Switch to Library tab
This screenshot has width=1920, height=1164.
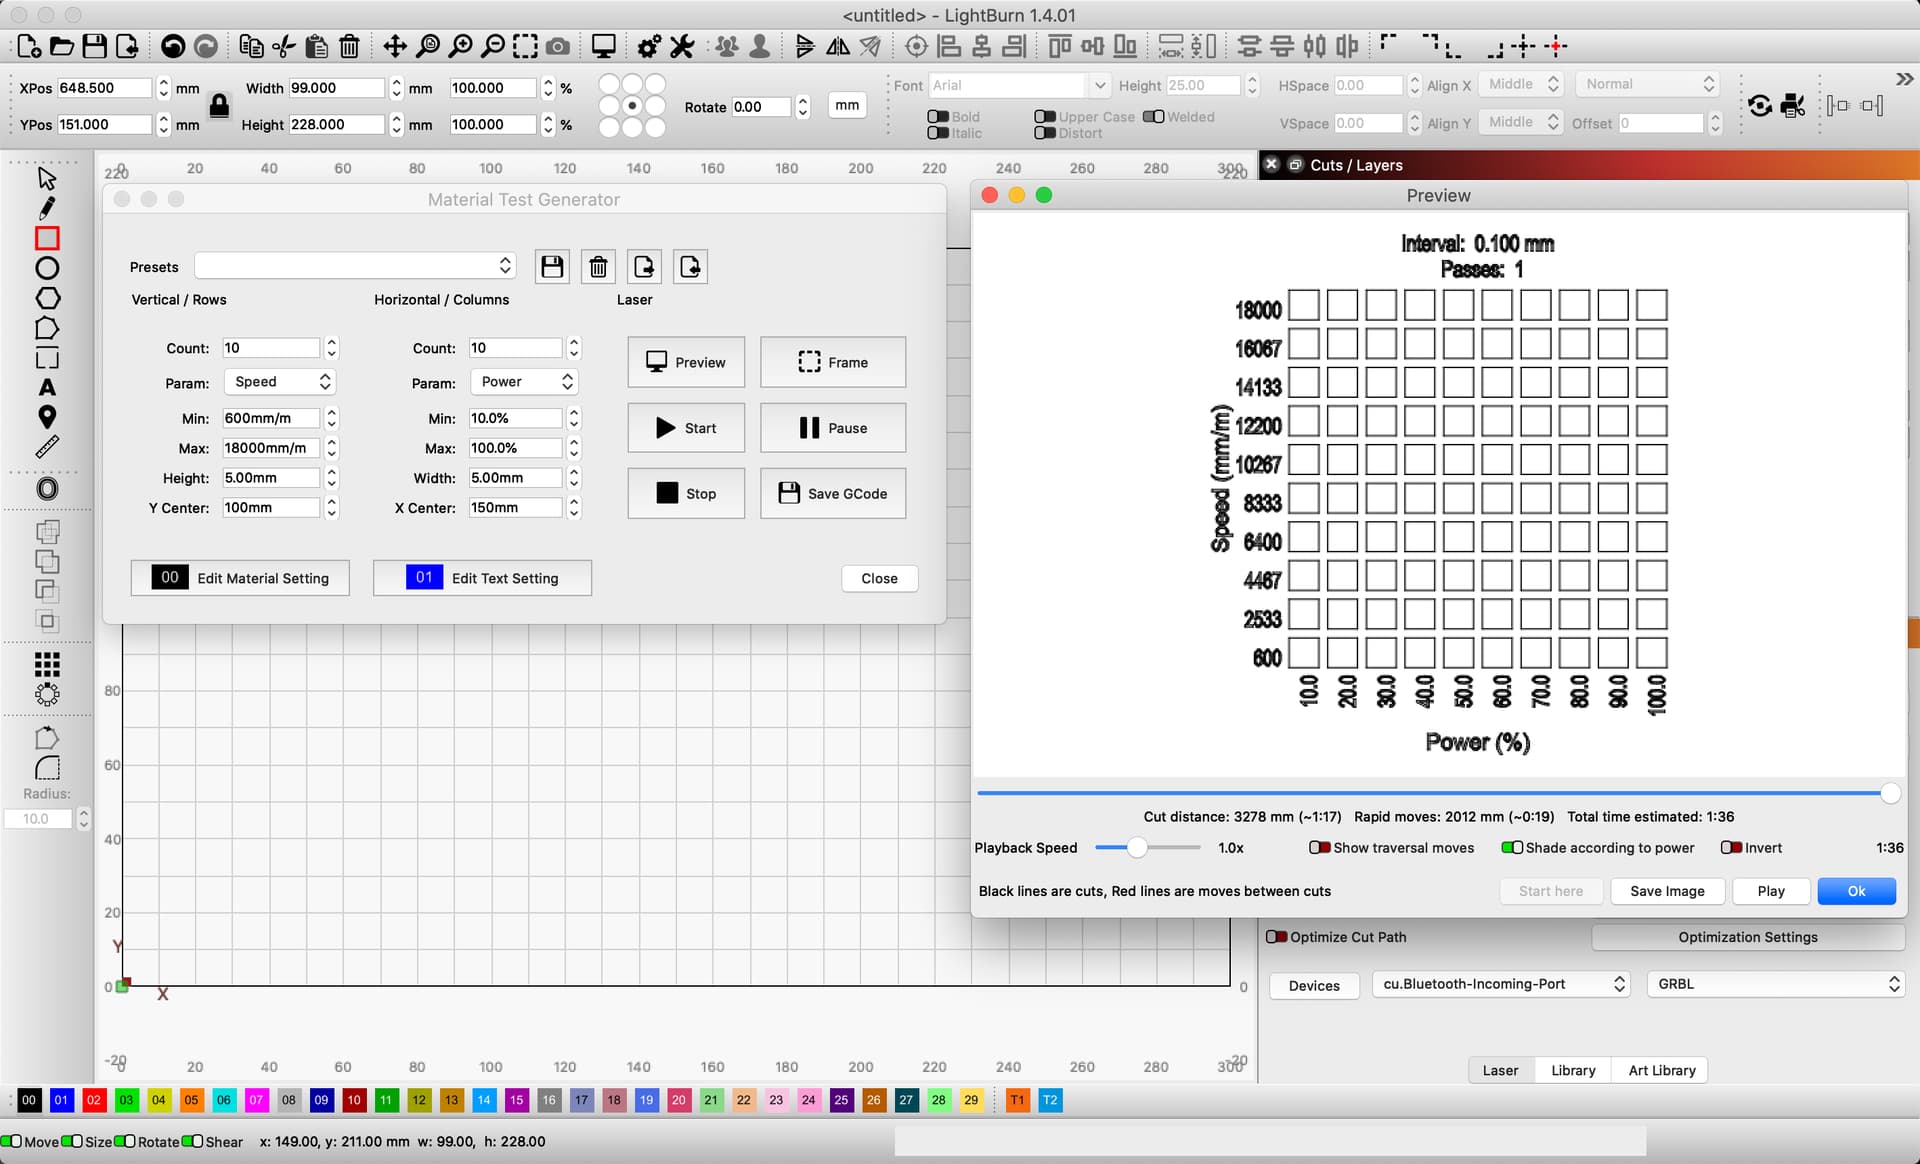pyautogui.click(x=1570, y=1069)
